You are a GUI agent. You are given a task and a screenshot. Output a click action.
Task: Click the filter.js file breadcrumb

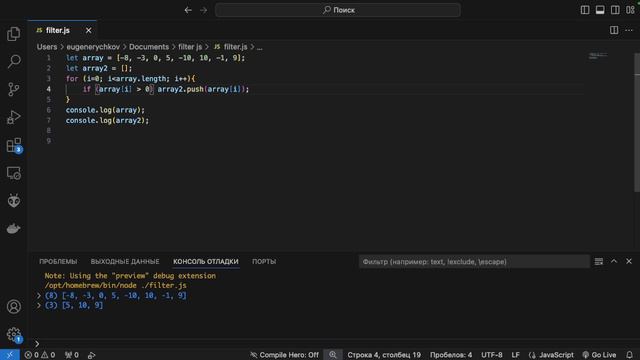pyautogui.click(x=231, y=47)
